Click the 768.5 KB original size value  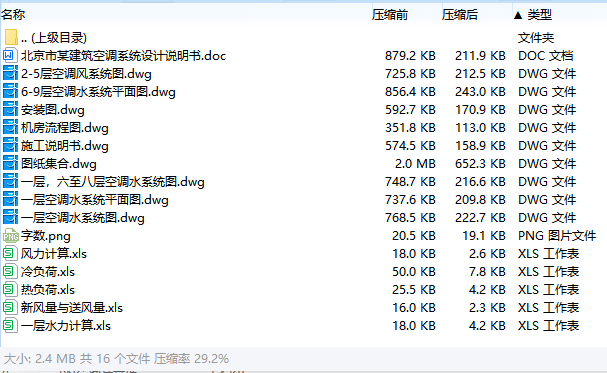point(410,217)
